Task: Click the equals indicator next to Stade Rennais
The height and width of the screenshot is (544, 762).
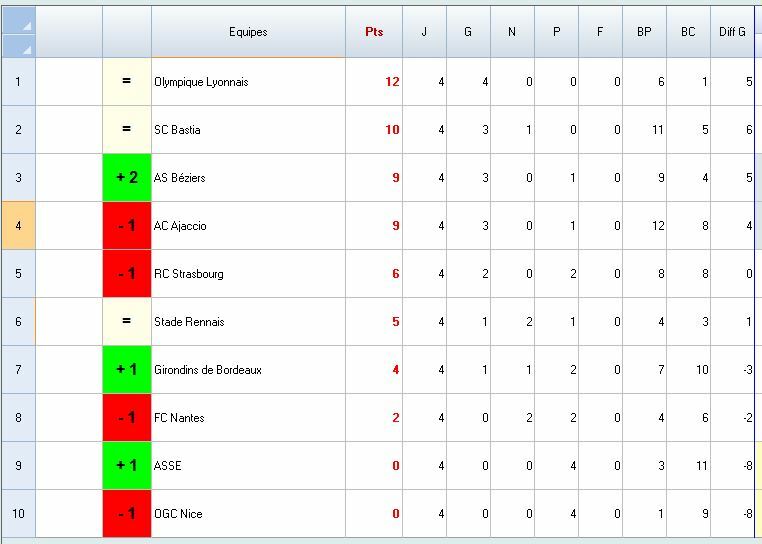Action: [127, 322]
